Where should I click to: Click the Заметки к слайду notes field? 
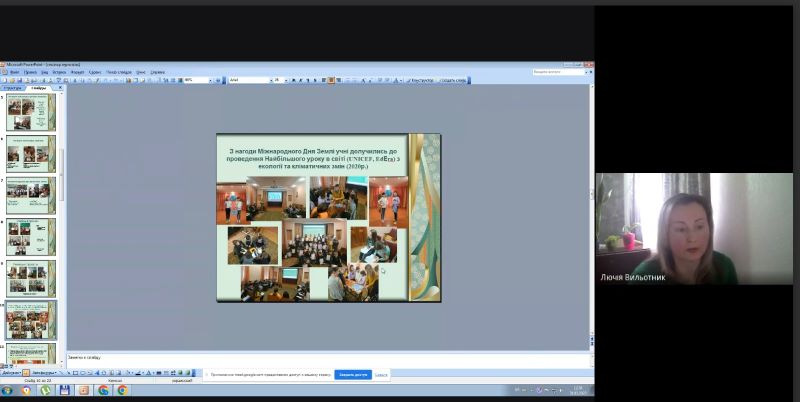(x=329, y=360)
